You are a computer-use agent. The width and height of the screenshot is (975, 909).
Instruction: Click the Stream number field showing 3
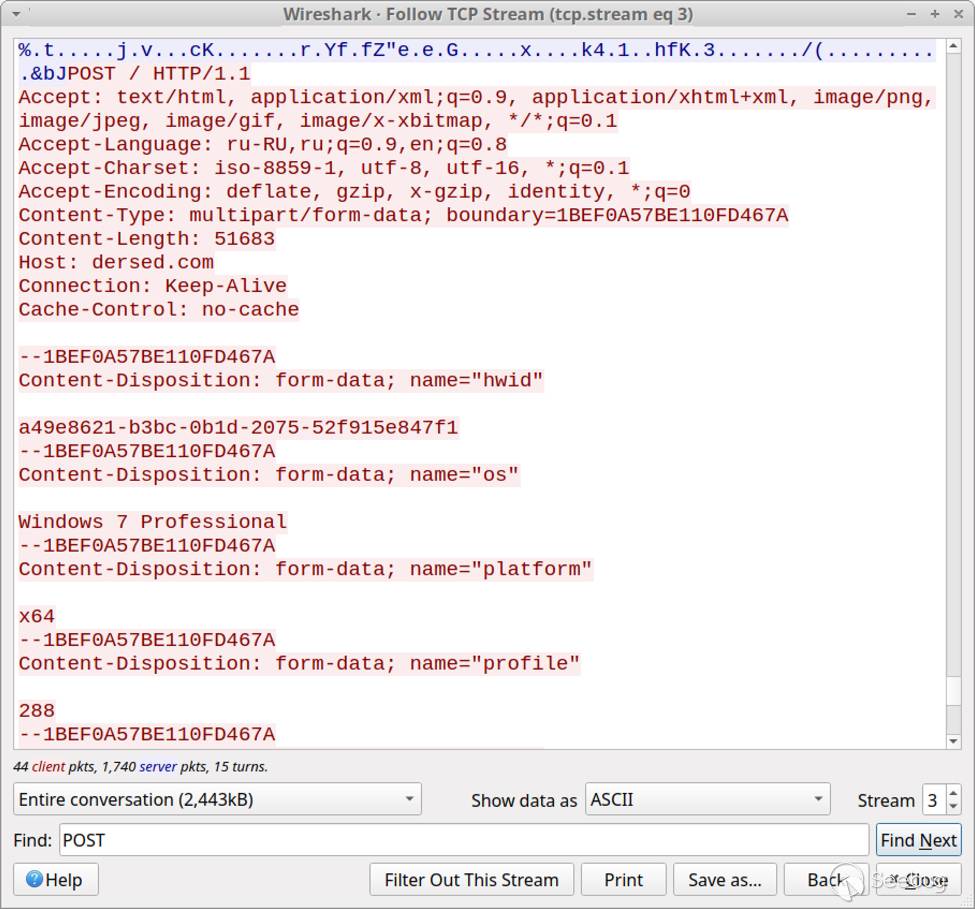pyautogui.click(x=932, y=800)
